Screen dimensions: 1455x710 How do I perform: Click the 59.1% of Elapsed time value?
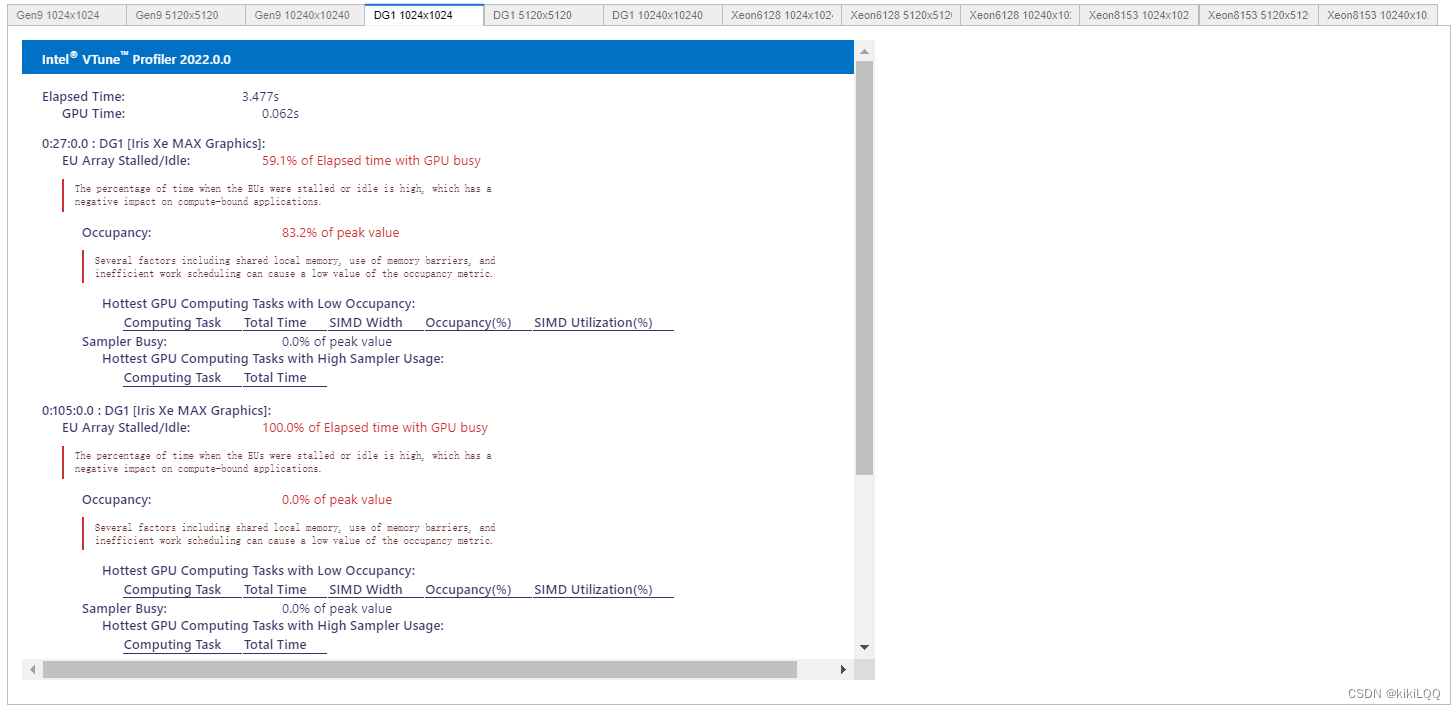click(x=371, y=160)
